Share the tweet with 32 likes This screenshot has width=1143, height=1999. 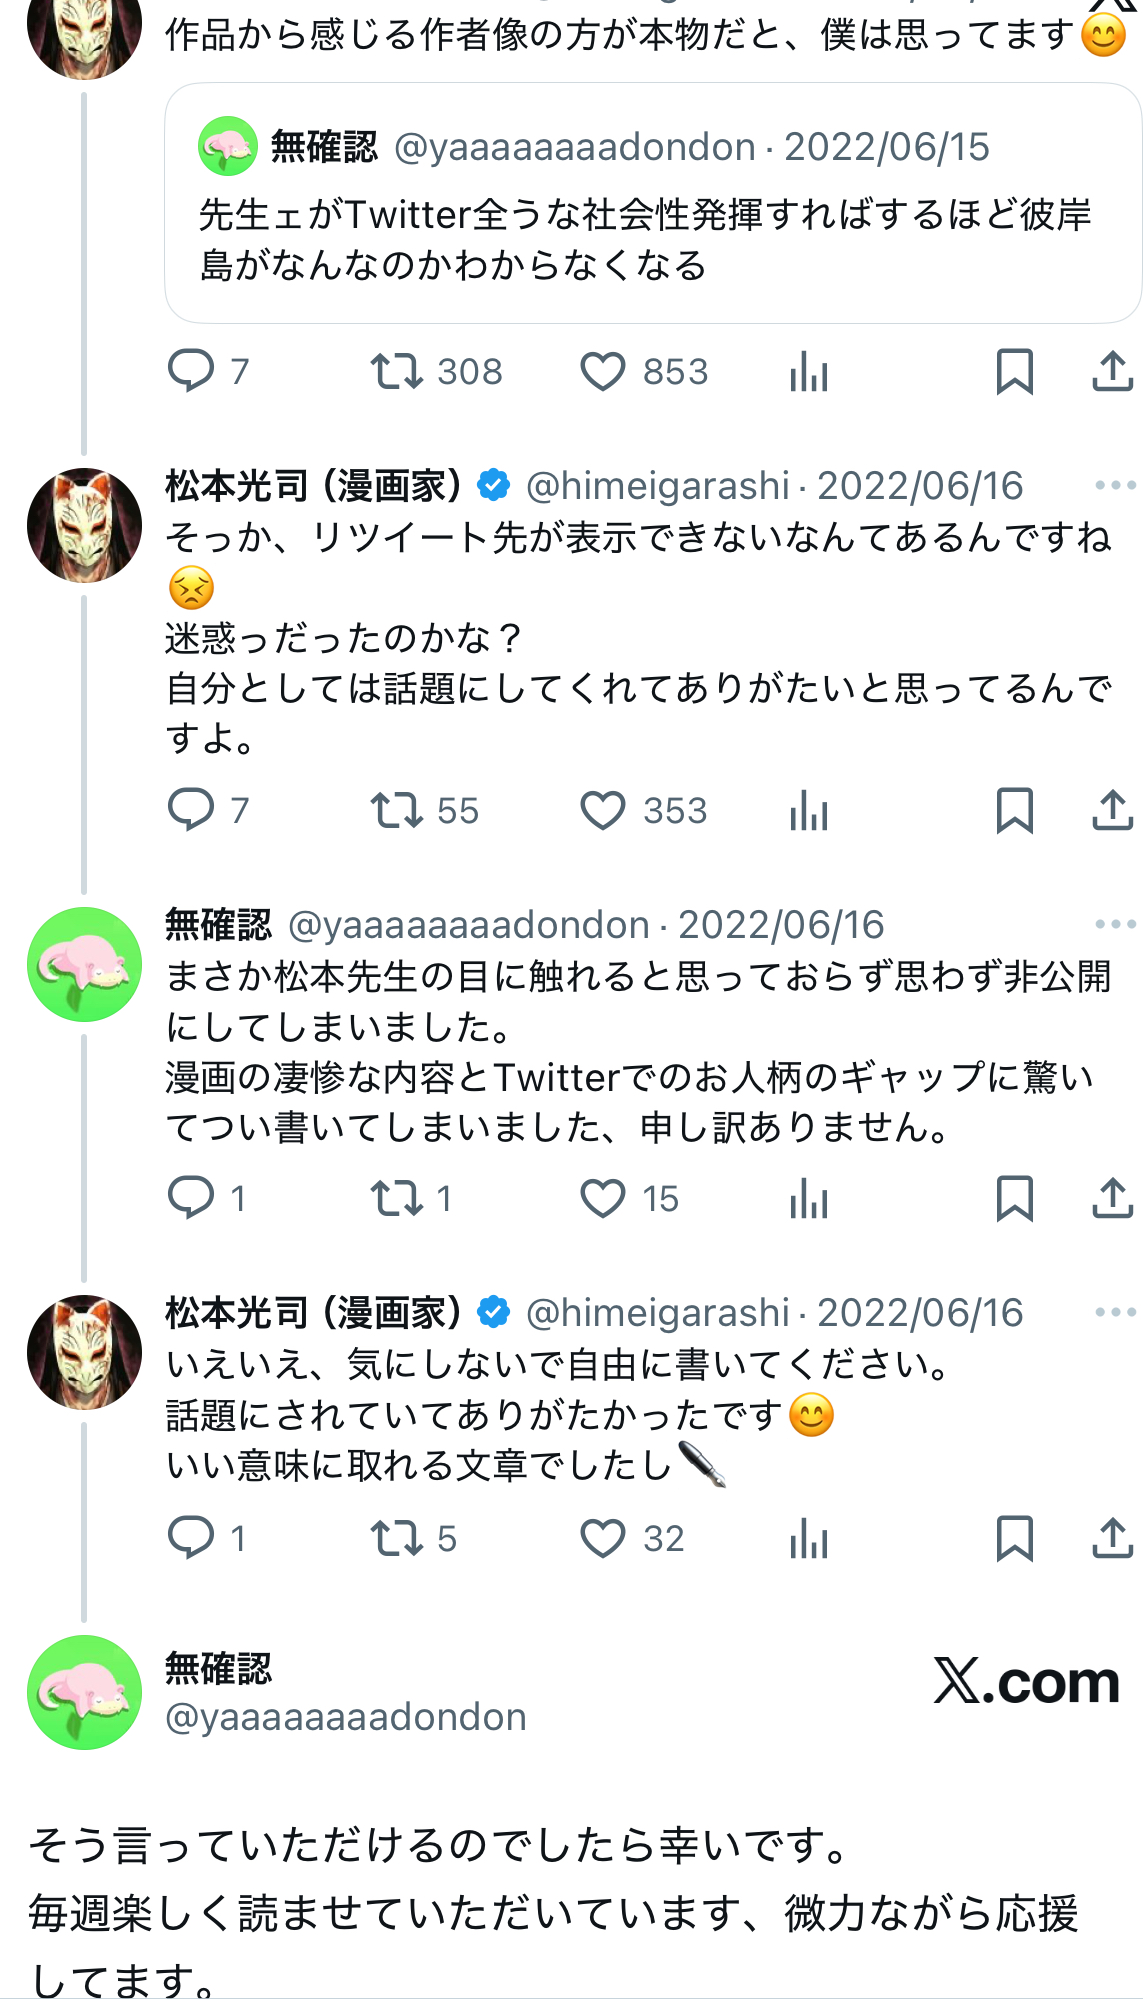click(x=1112, y=1538)
